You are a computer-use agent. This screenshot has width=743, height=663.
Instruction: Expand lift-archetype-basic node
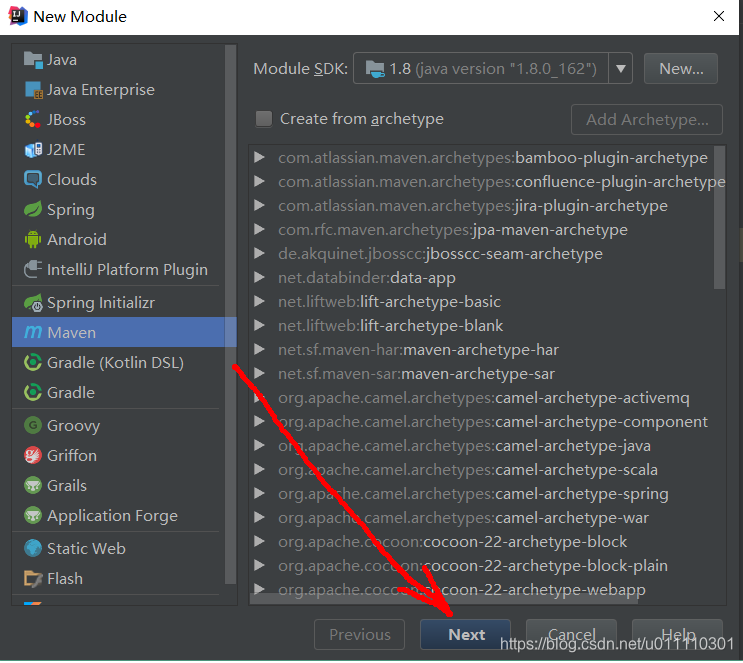pos(259,301)
